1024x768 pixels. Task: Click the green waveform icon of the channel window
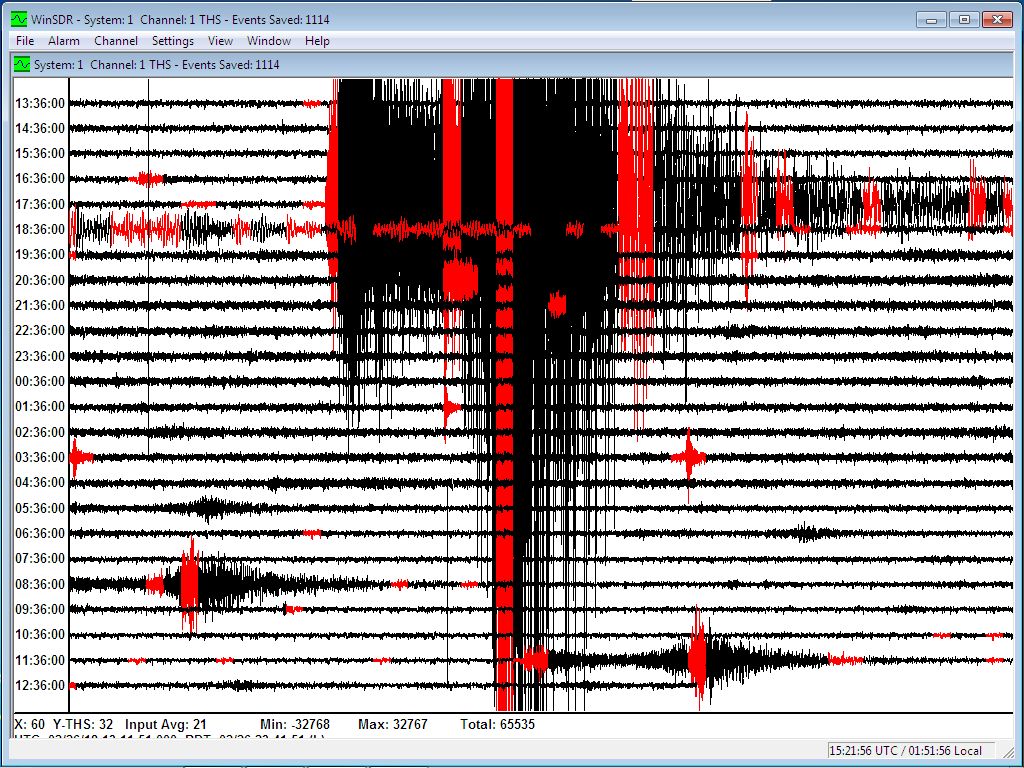(x=22, y=65)
